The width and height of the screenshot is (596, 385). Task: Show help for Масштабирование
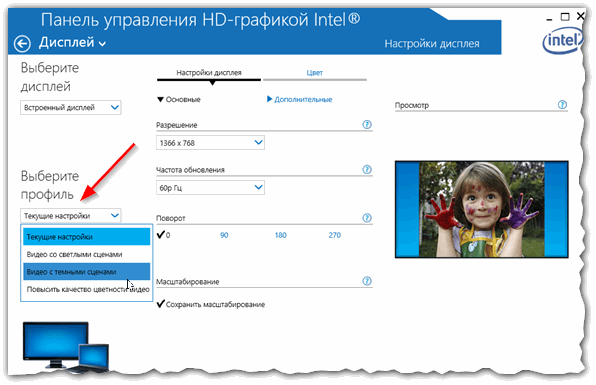click(367, 281)
